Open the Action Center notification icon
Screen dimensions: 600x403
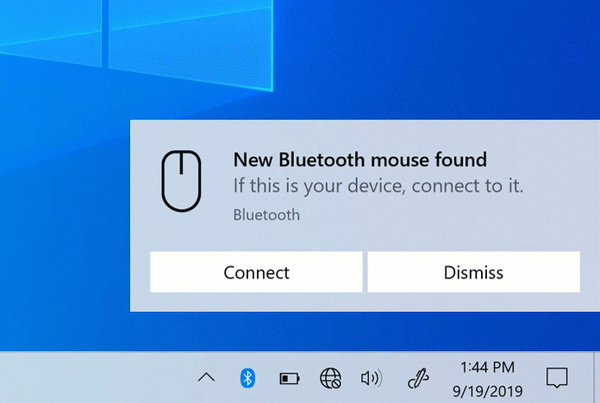coord(557,378)
